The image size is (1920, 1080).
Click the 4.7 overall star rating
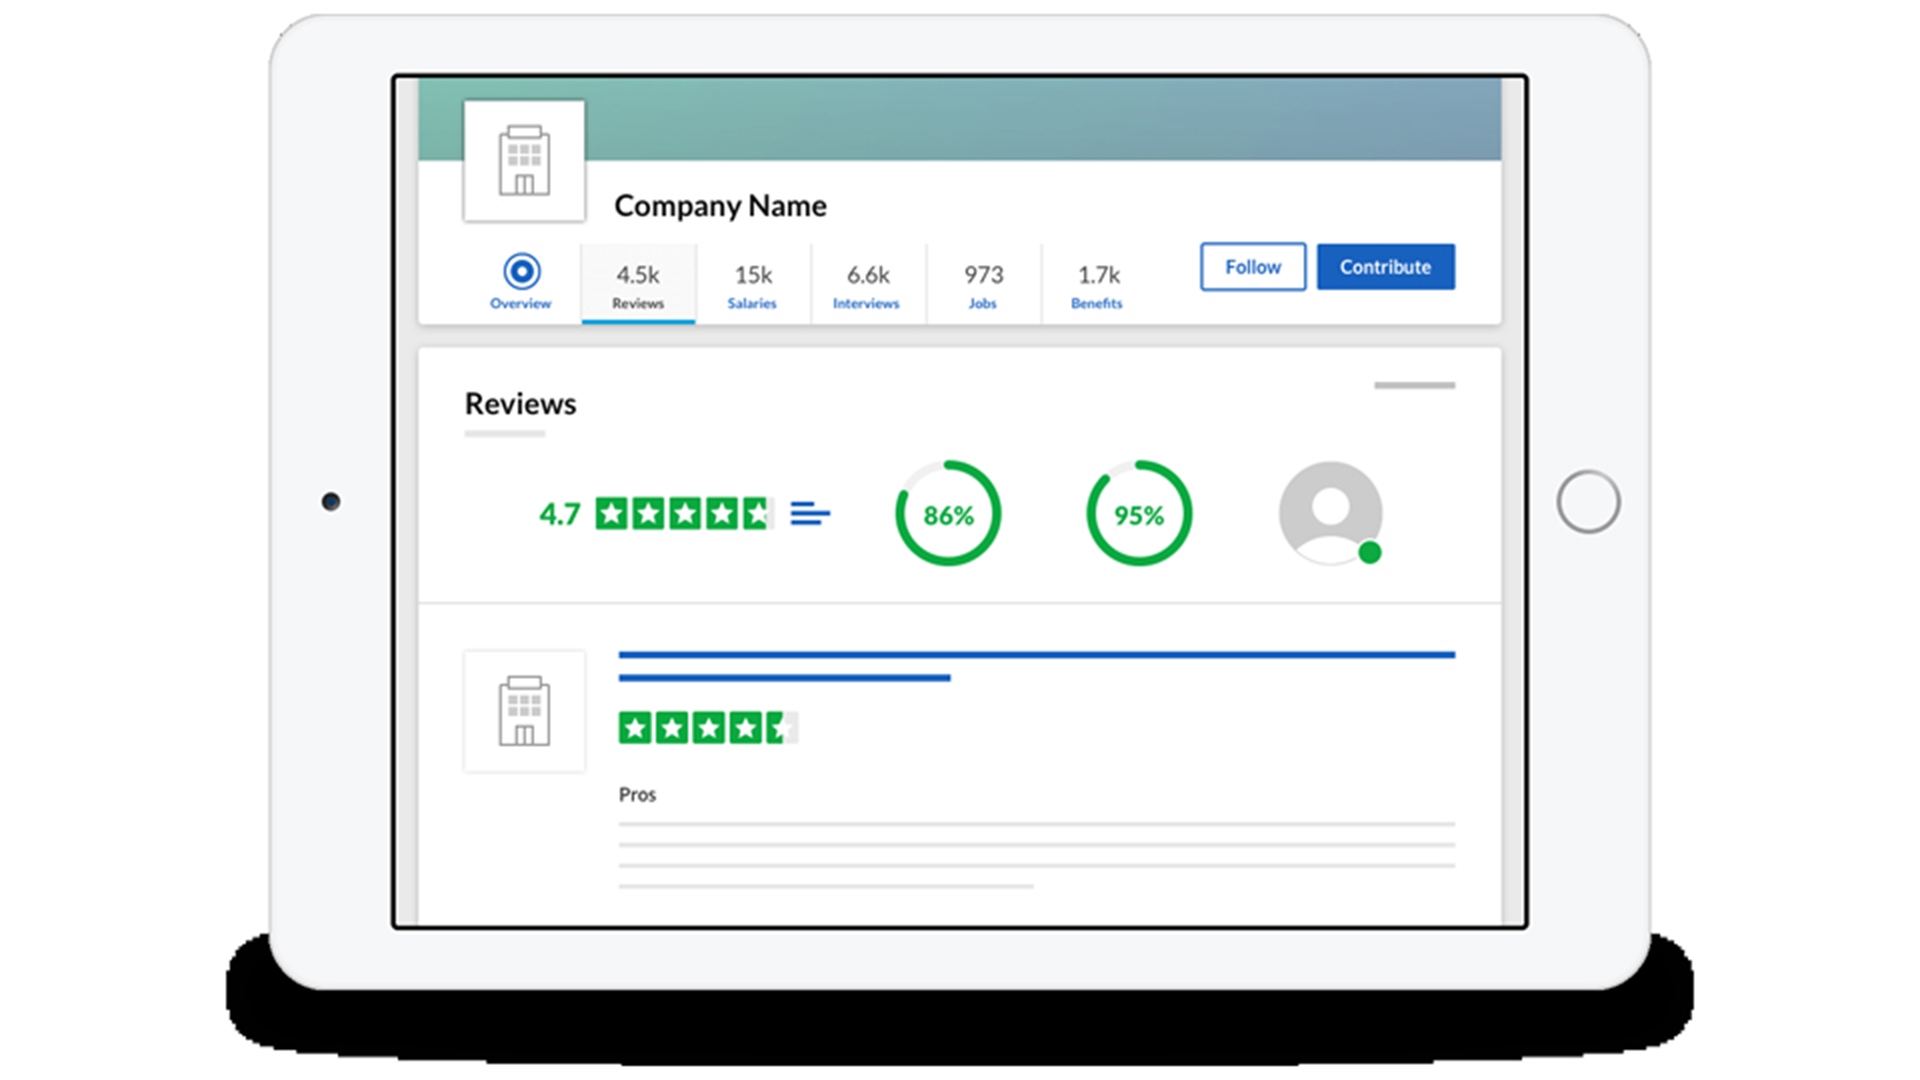(684, 514)
